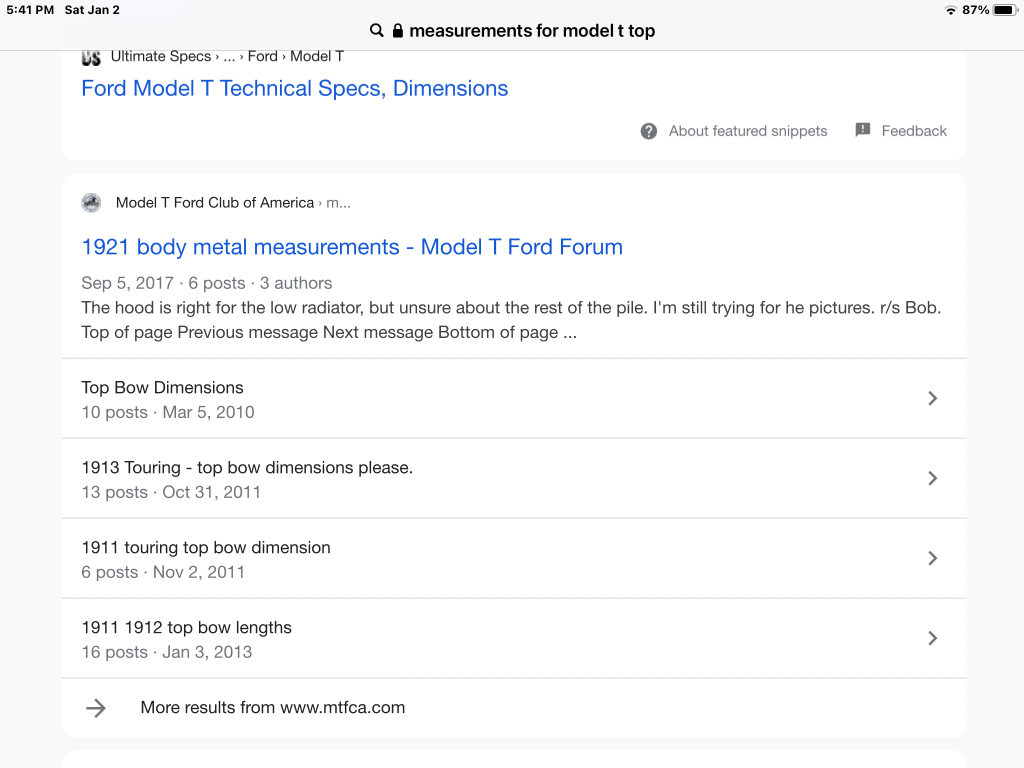Tap the padlock security icon
The image size is (1024, 768).
click(x=397, y=31)
